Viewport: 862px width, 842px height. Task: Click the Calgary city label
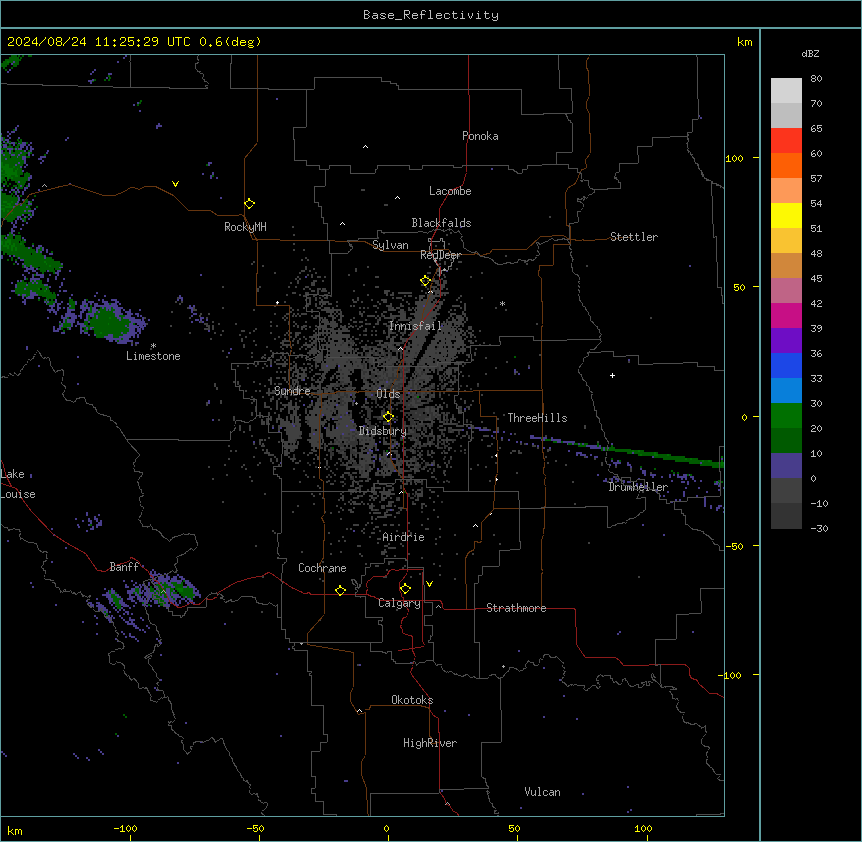click(399, 603)
